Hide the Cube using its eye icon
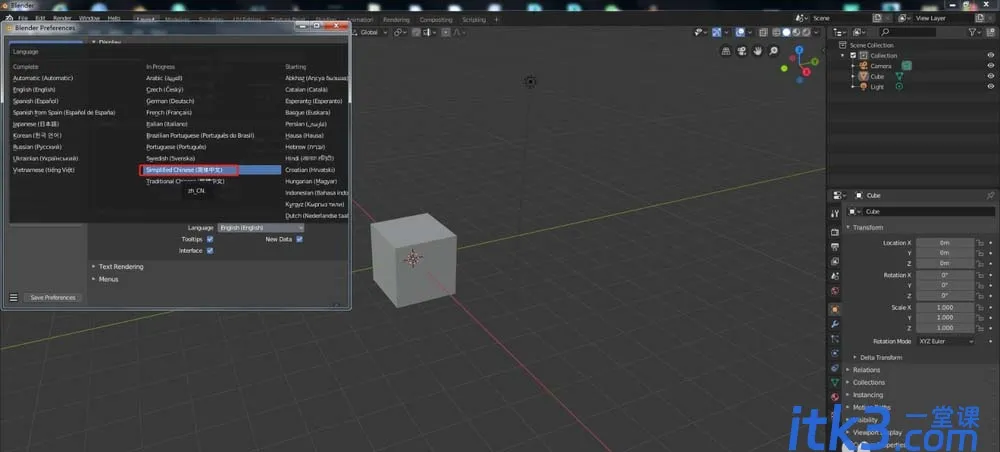Image resolution: width=1000 pixels, height=452 pixels. [990, 76]
